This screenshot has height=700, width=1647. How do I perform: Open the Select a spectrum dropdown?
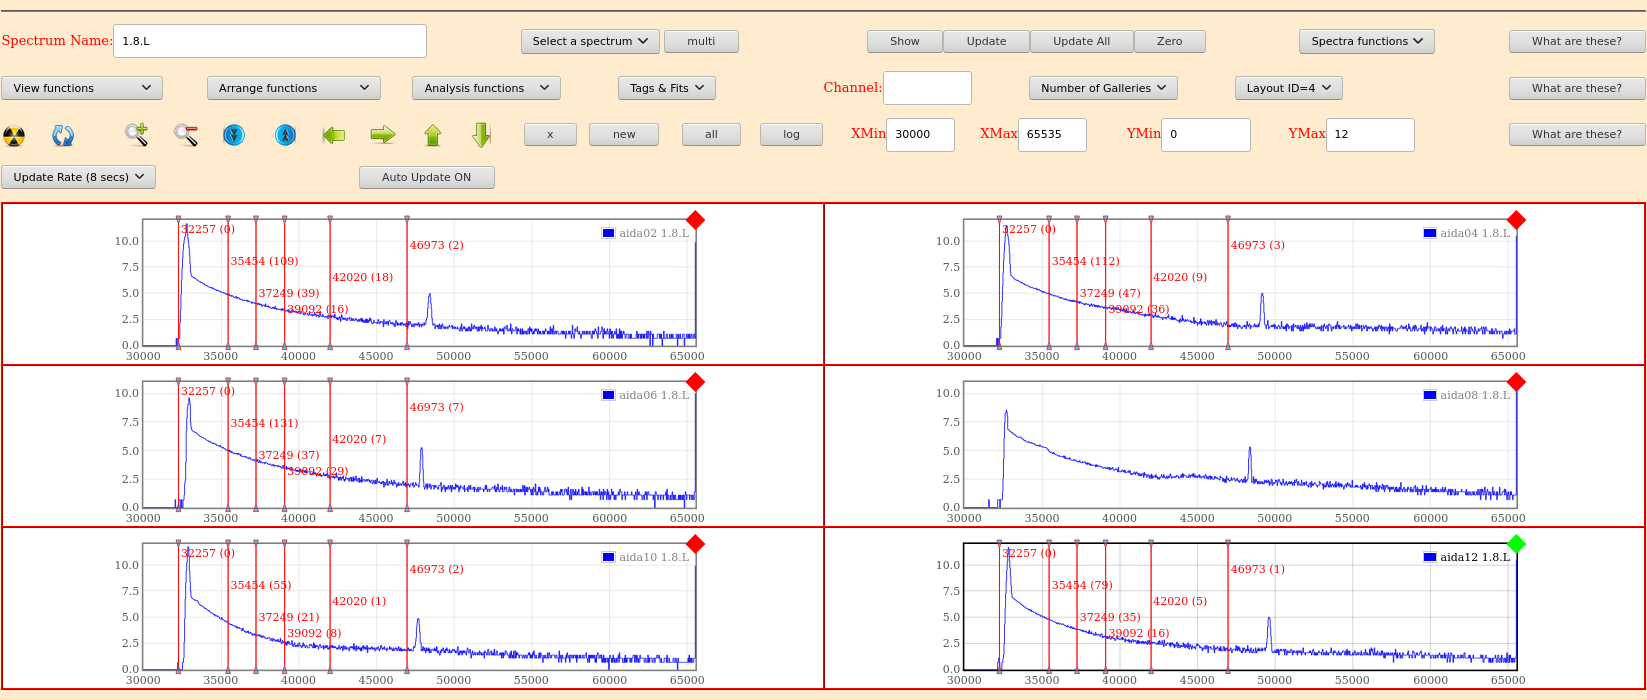click(x=590, y=41)
